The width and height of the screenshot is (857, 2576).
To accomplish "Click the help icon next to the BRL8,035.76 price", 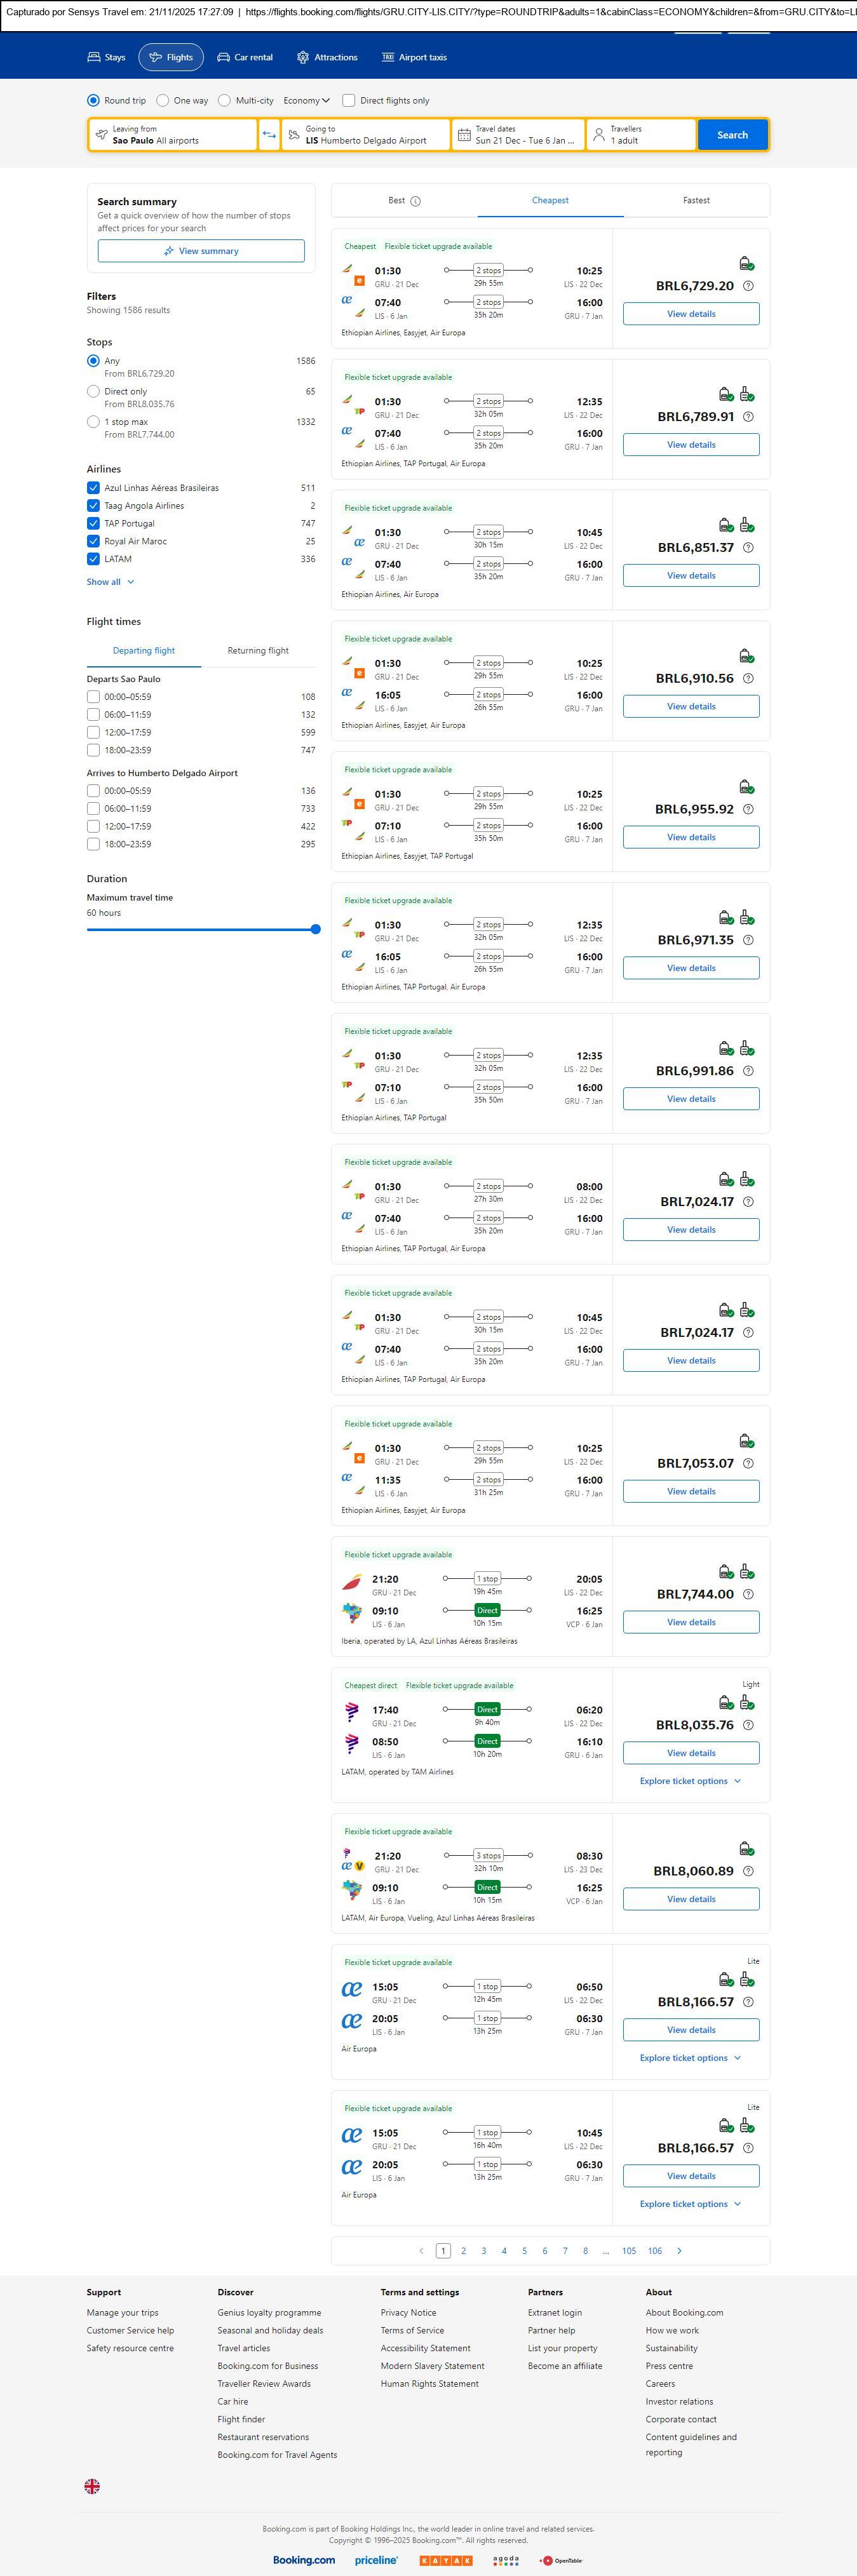I will tap(748, 1725).
